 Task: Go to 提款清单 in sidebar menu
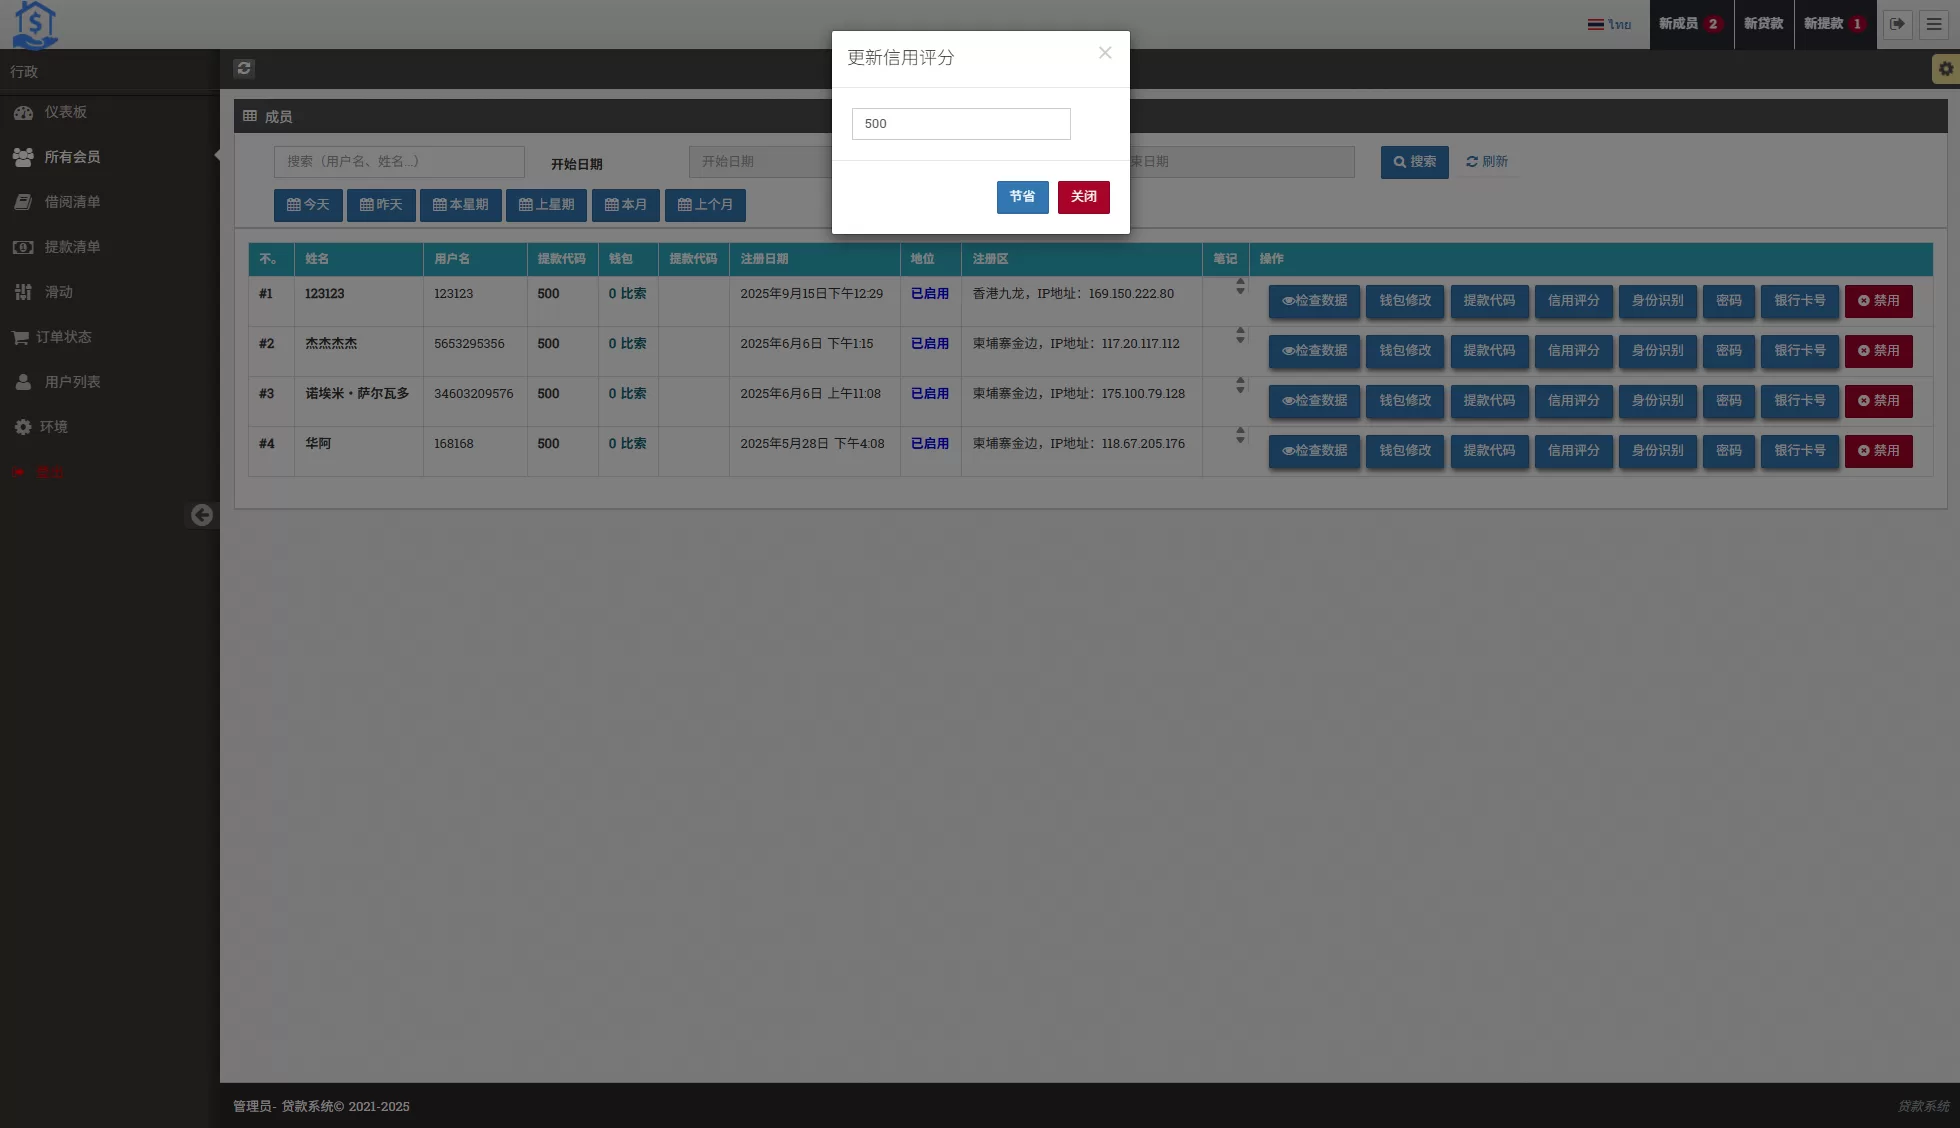(72, 247)
